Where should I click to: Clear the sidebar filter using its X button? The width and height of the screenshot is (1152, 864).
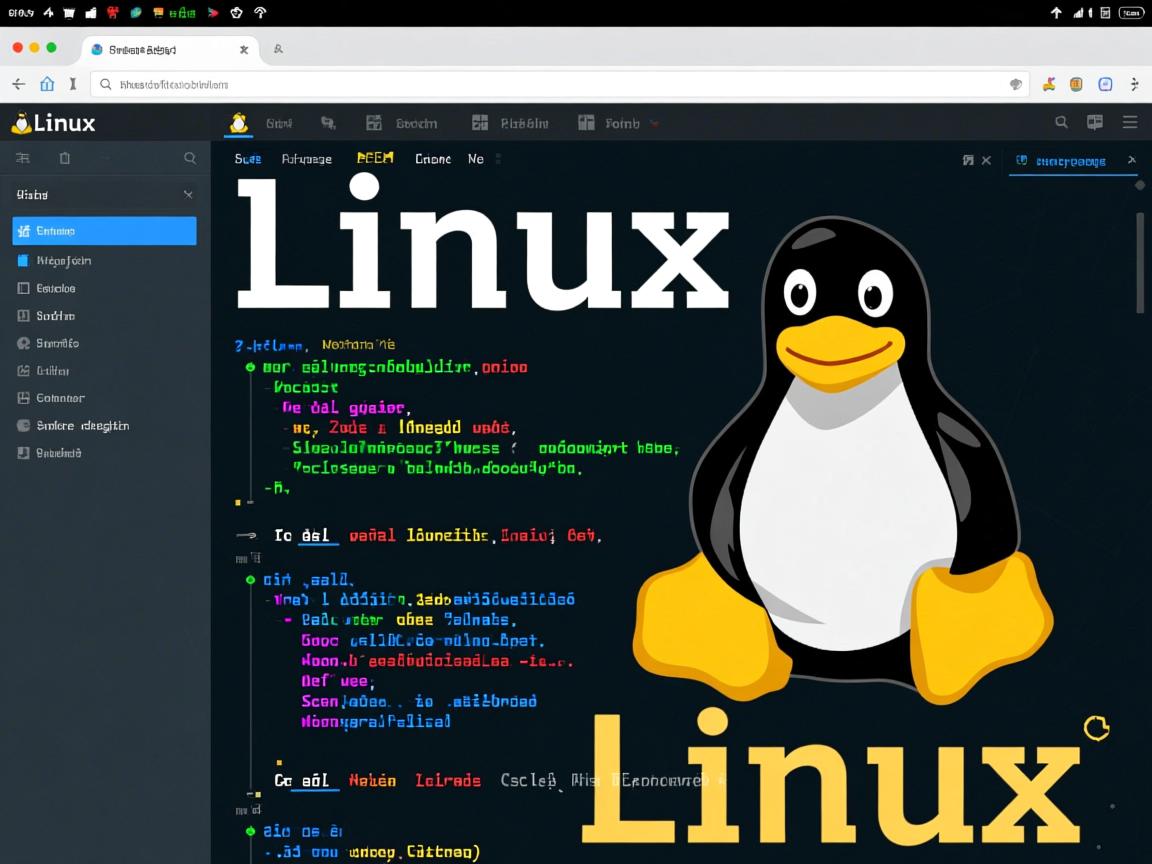[188, 194]
